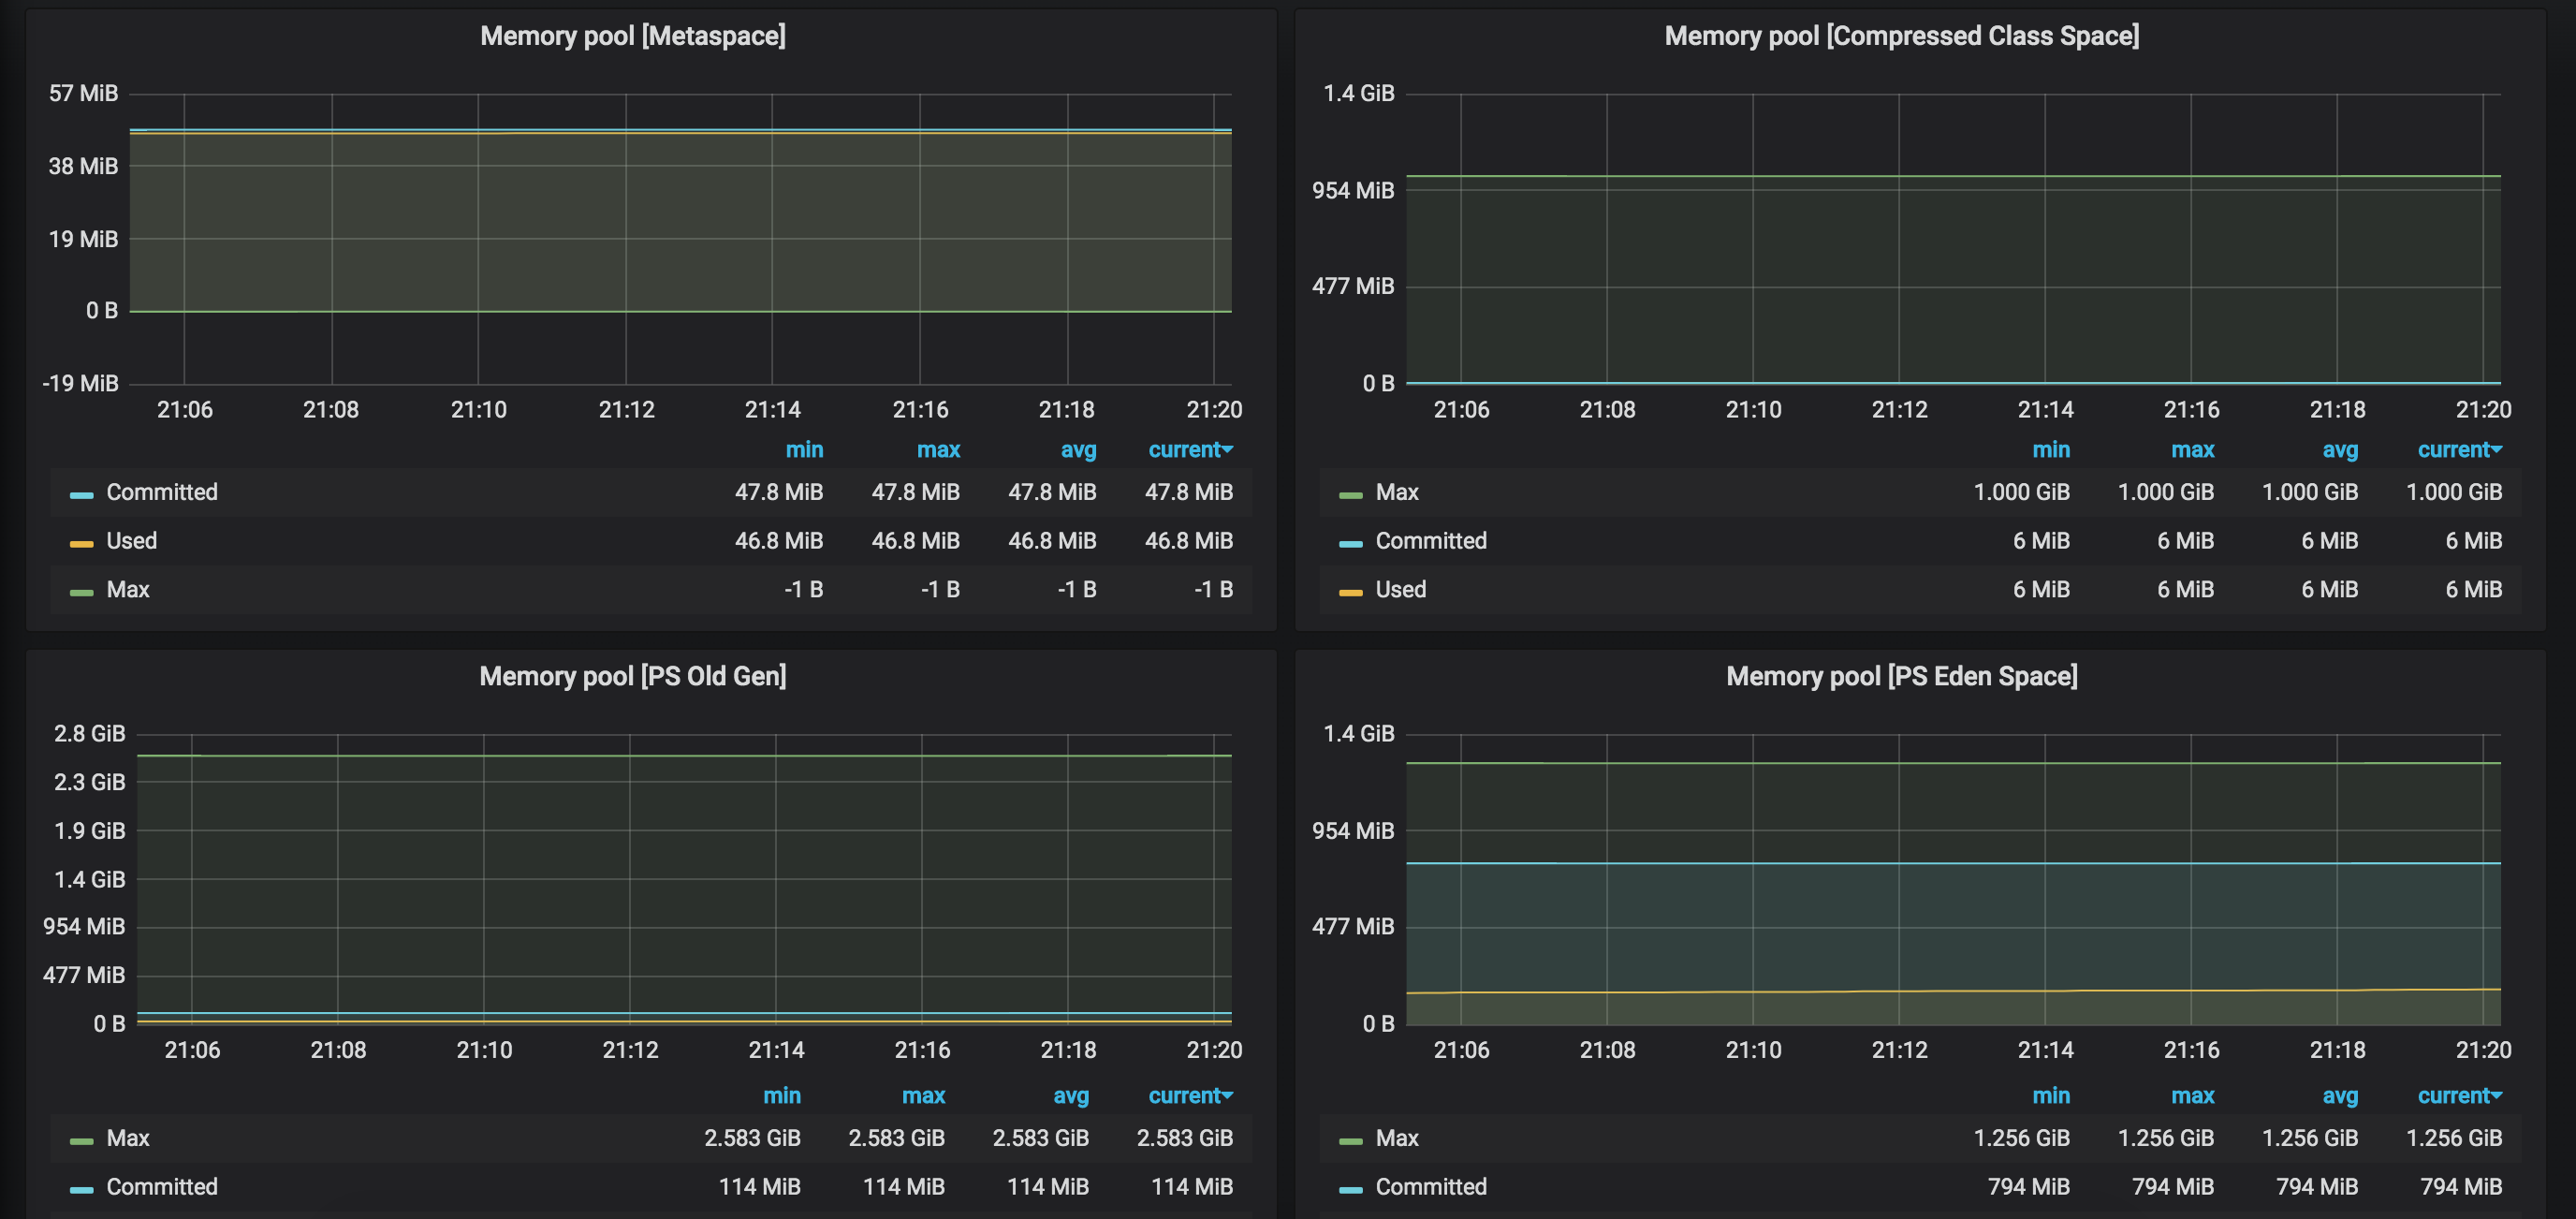Click the 57 MiB axis label on Metaspace graph

[x=83, y=94]
